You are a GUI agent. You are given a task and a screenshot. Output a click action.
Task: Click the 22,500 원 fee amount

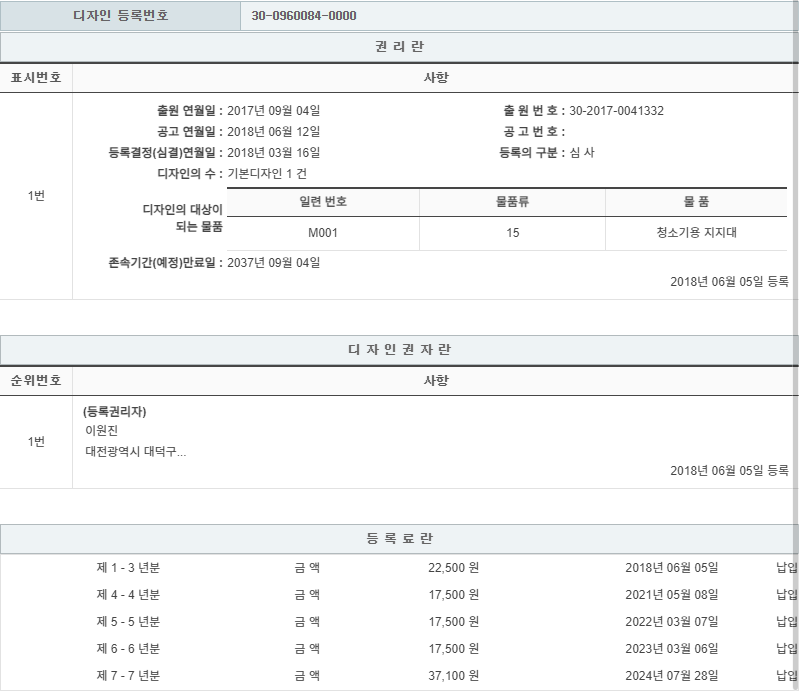(x=453, y=568)
